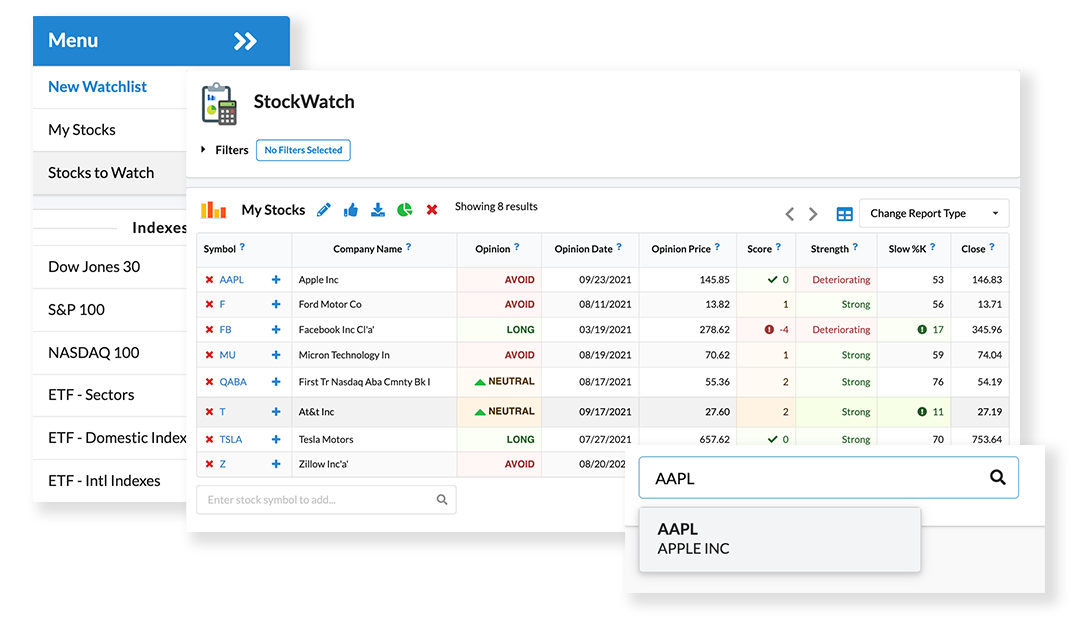
Task: Collapse the Menu using double chevron
Action: [x=245, y=41]
